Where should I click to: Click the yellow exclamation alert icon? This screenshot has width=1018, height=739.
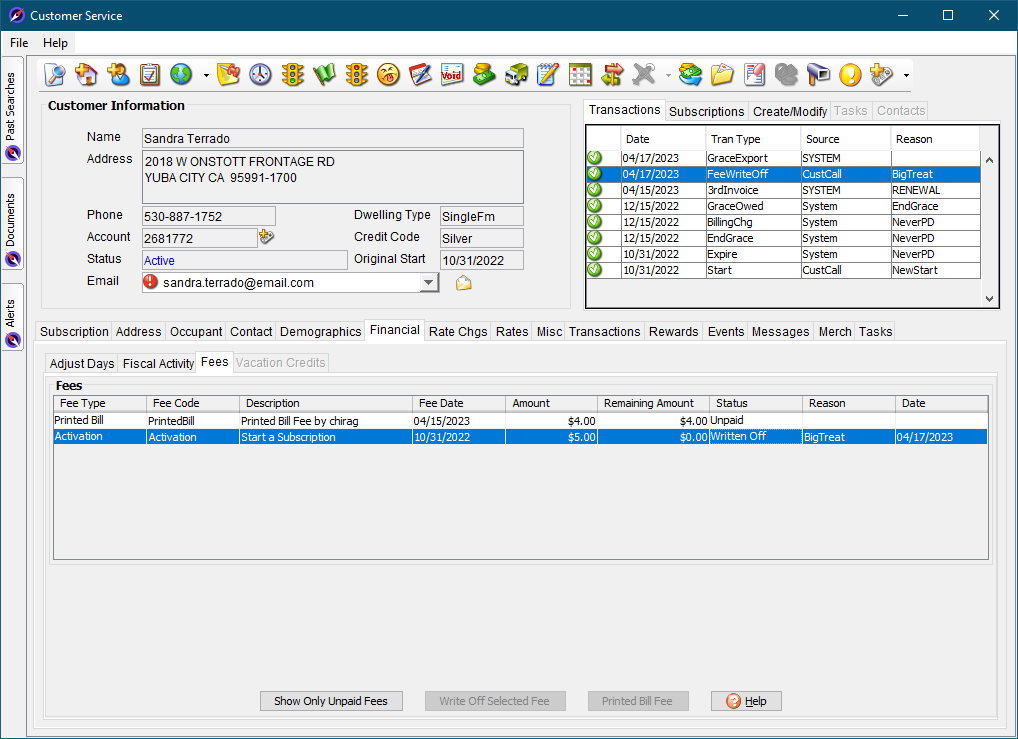(x=850, y=75)
